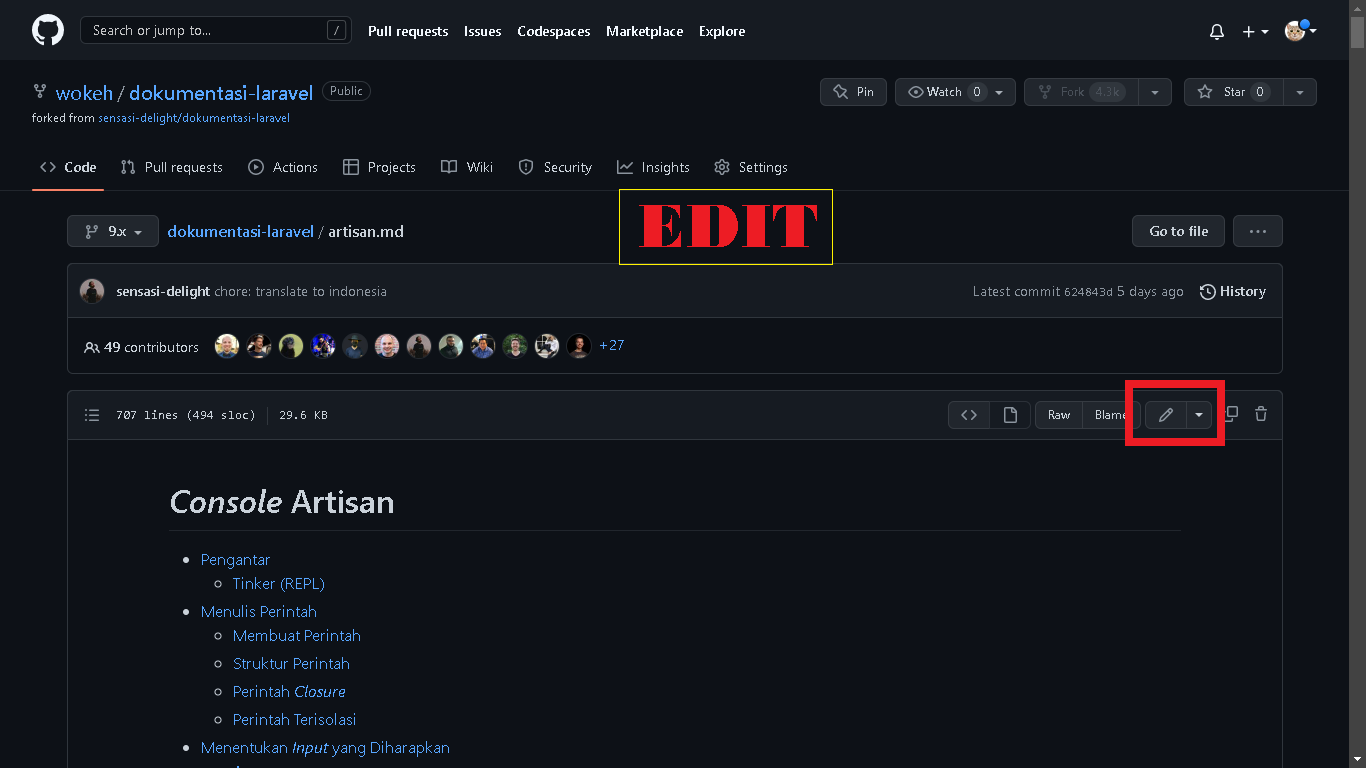The image size is (1366, 768).
Task: Click the Fork button
Action: (x=1080, y=92)
